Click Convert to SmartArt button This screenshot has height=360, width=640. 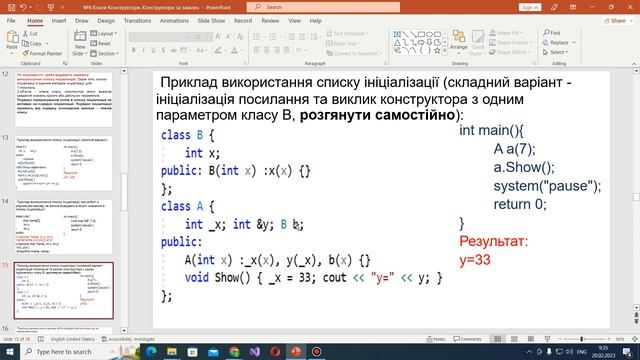(354, 53)
